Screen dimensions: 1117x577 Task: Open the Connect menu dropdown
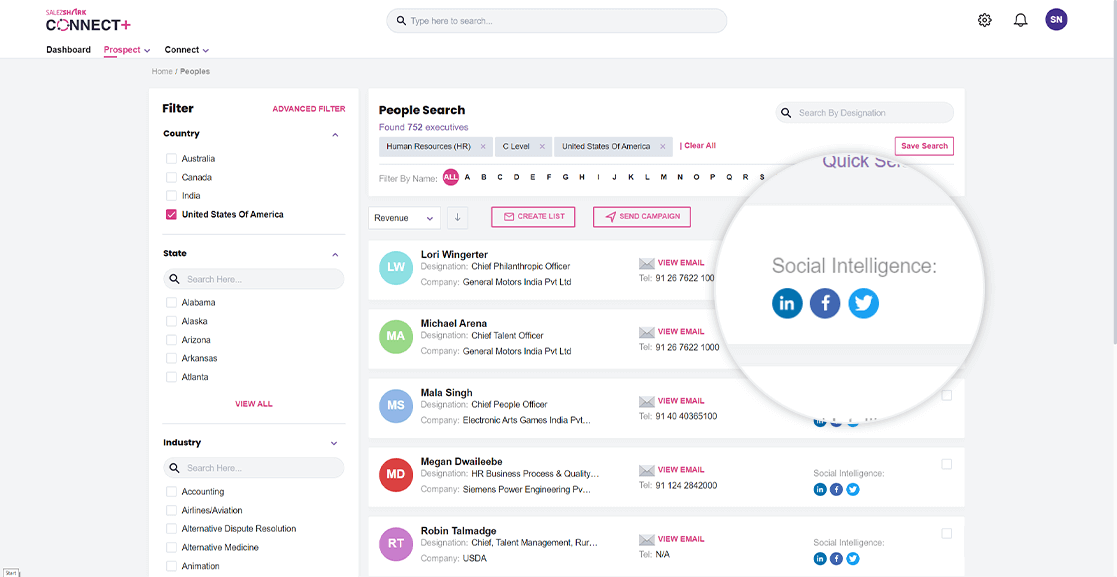point(187,50)
